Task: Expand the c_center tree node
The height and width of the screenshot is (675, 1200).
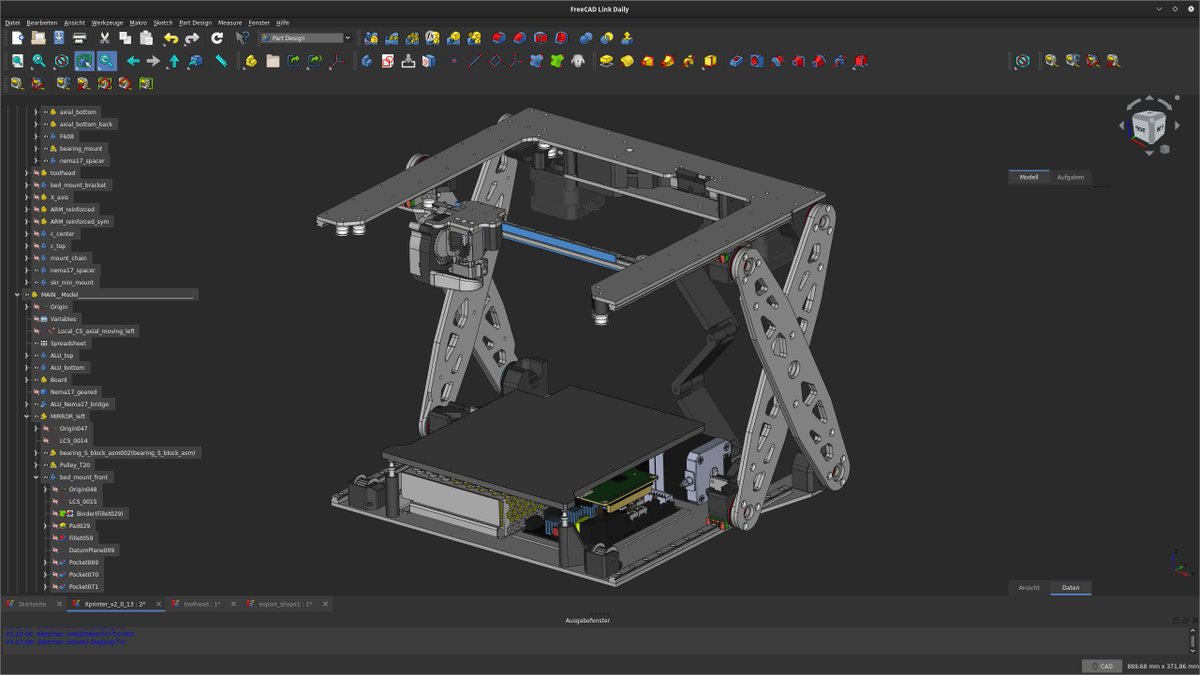Action: (26, 233)
